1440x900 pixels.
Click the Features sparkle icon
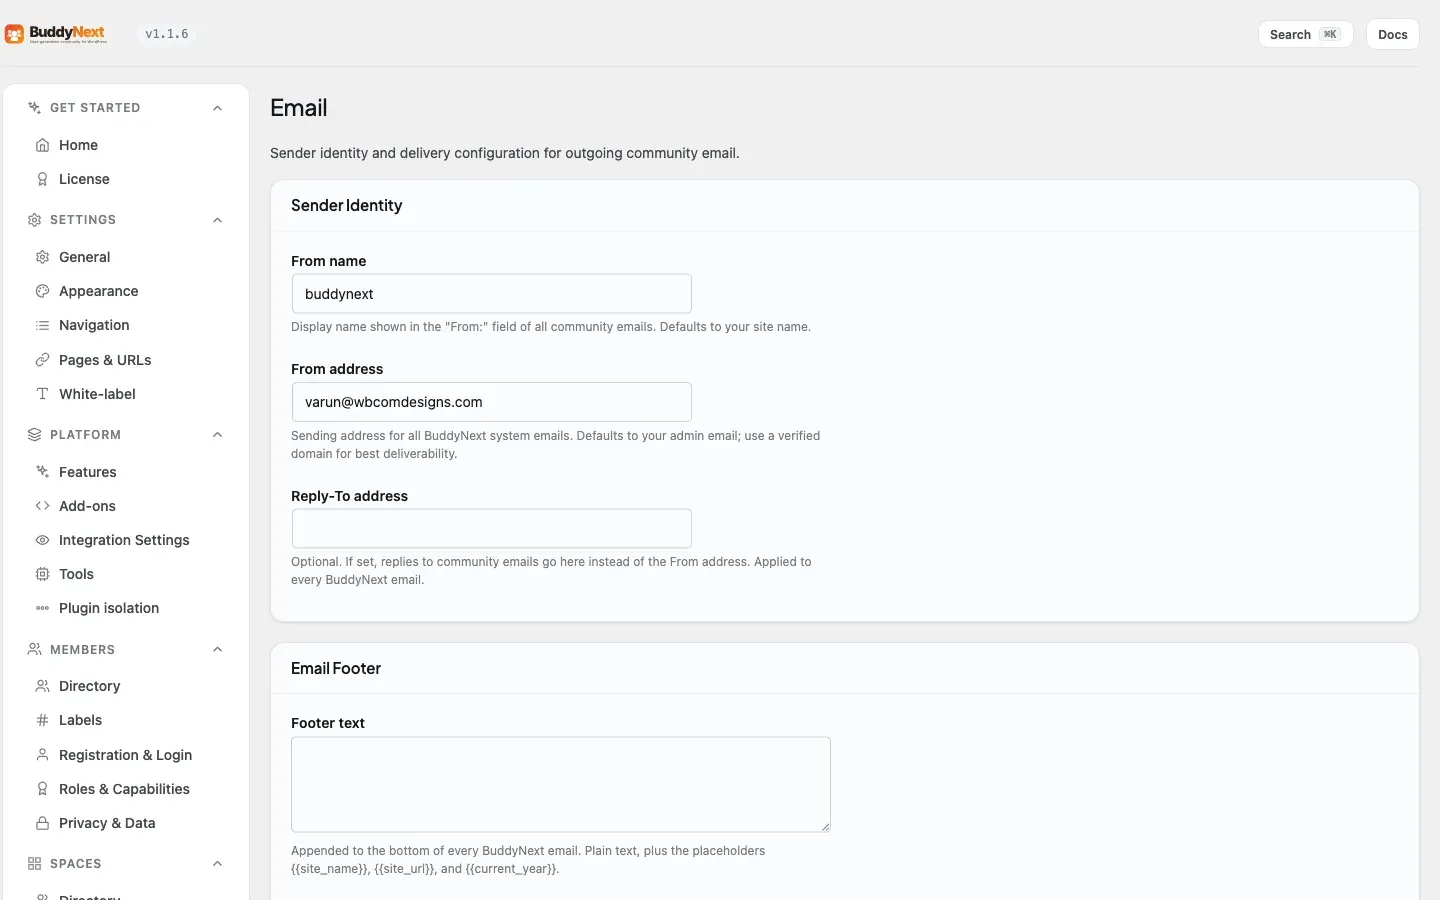[42, 472]
